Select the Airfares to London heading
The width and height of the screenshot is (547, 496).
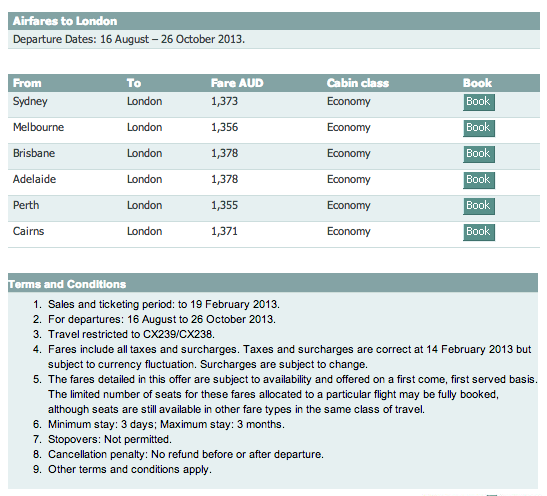click(x=65, y=21)
